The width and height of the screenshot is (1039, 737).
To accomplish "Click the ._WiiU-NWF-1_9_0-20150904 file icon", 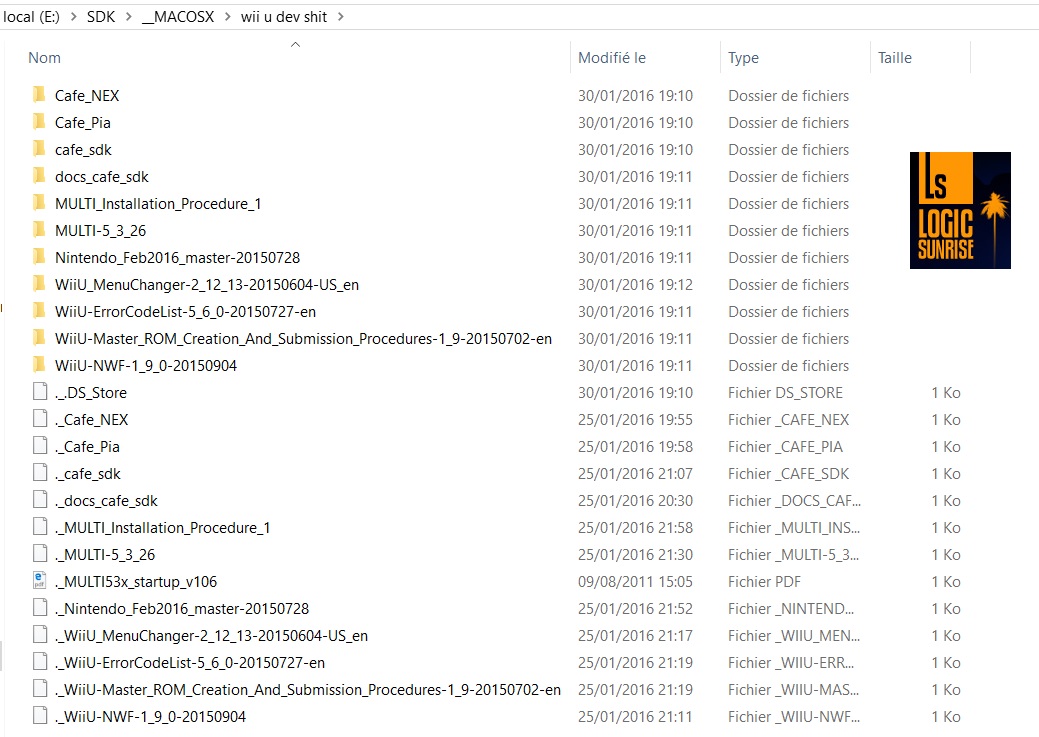I will tap(40, 716).
